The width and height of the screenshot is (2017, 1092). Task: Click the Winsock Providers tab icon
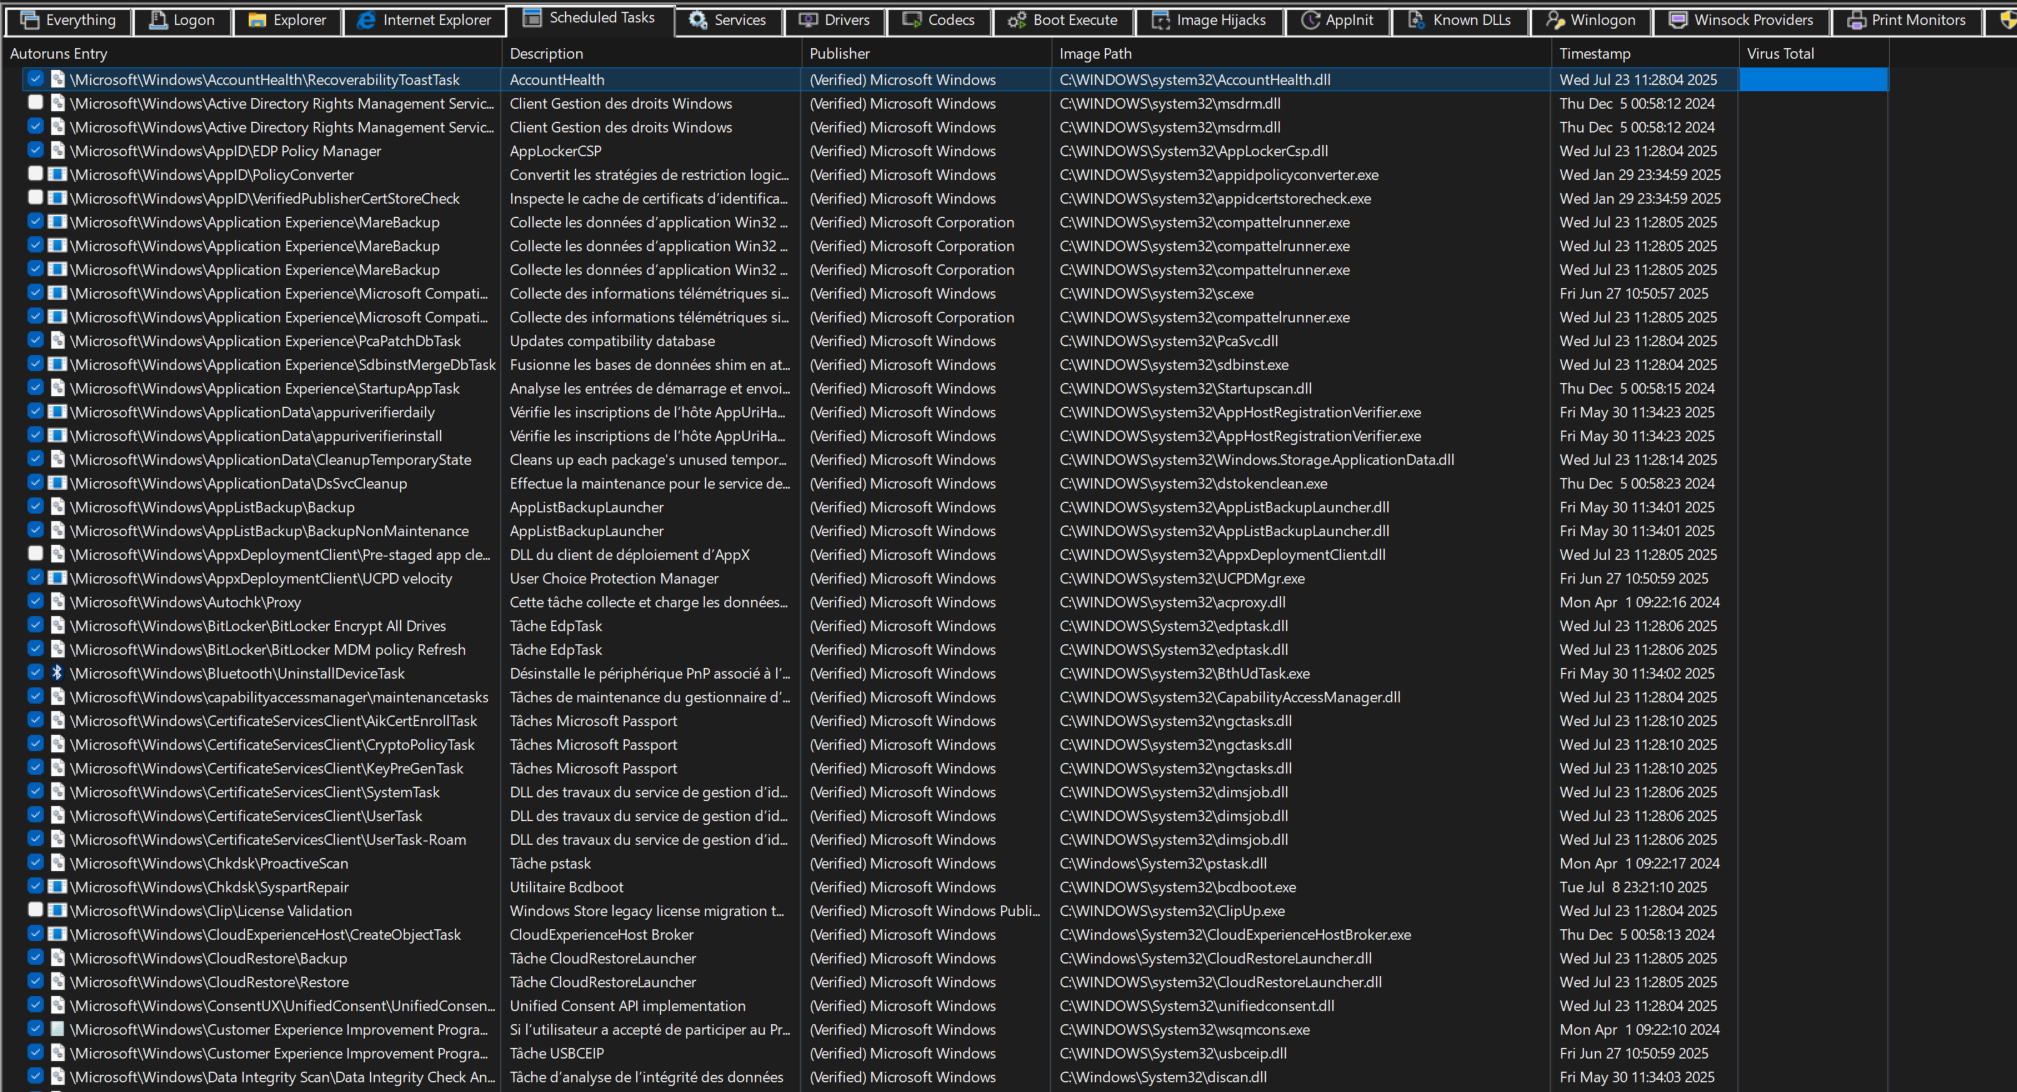pyautogui.click(x=1679, y=20)
